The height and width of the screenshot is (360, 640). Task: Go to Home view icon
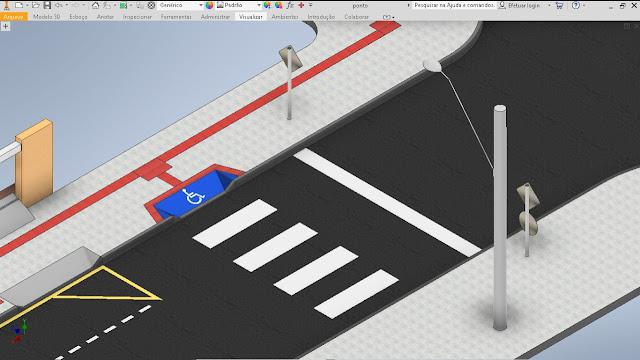(x=95, y=5)
